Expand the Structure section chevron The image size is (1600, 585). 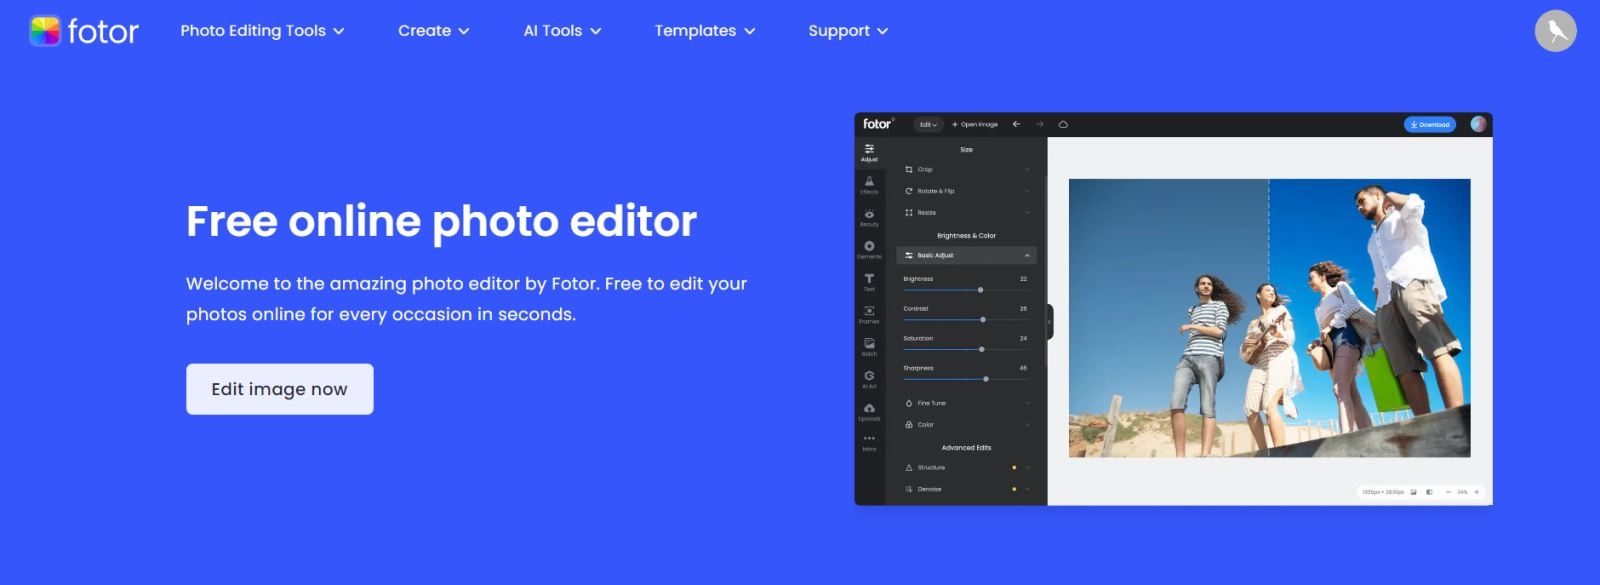[1027, 468]
